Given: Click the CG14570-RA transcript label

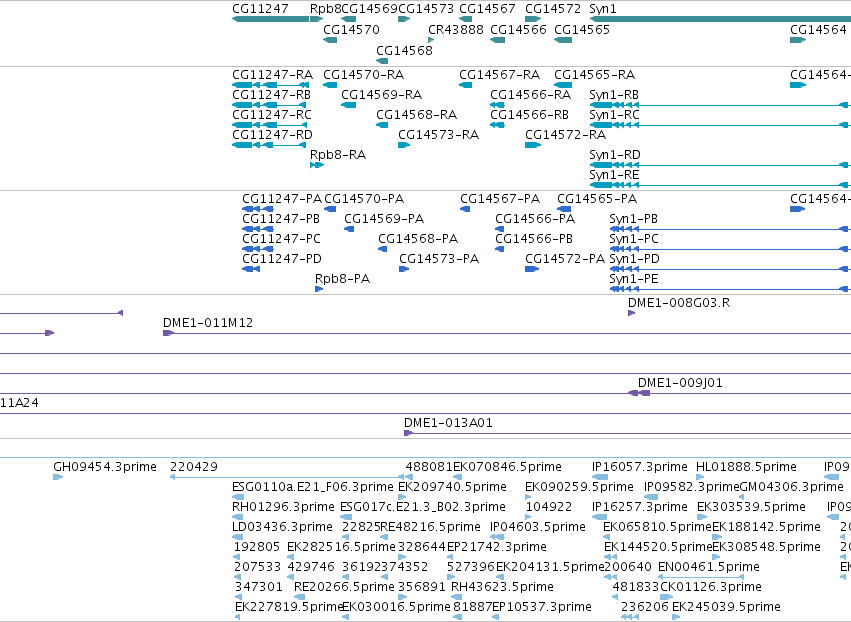Looking at the screenshot, I should pyautogui.click(x=364, y=75).
